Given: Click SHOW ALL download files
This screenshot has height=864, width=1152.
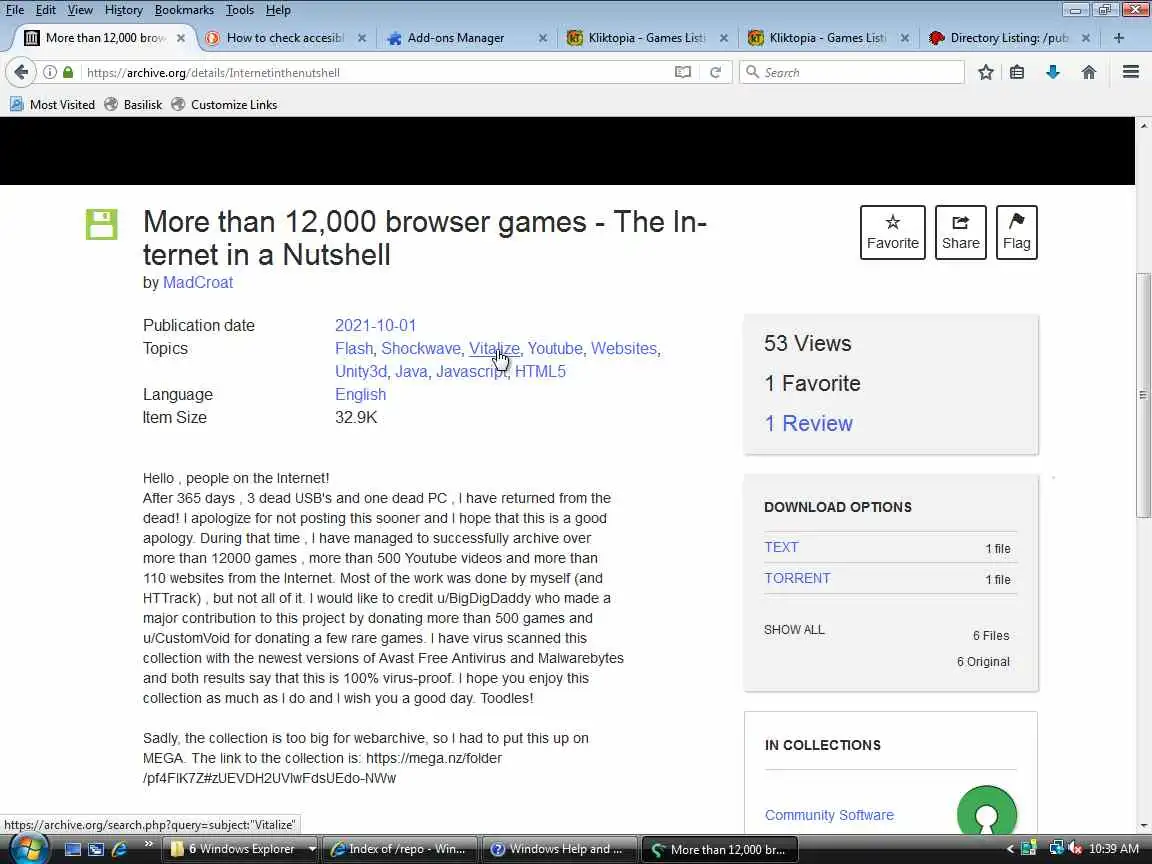Looking at the screenshot, I should (x=794, y=630).
